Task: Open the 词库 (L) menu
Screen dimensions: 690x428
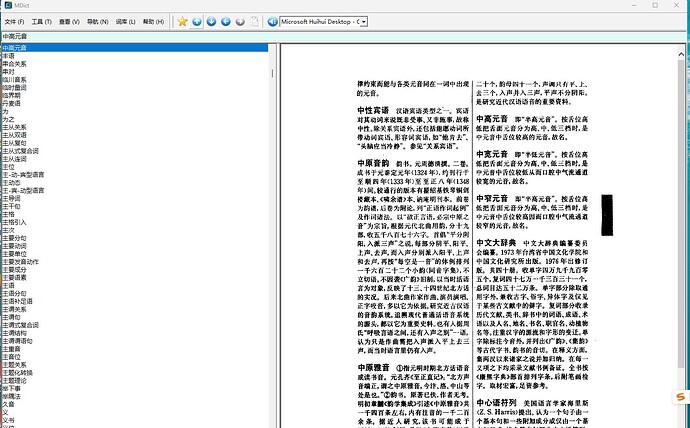Action: click(x=127, y=21)
